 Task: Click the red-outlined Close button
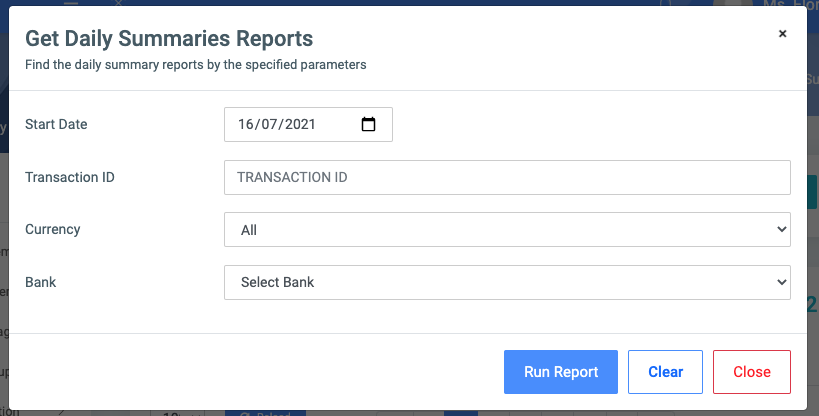(751, 372)
